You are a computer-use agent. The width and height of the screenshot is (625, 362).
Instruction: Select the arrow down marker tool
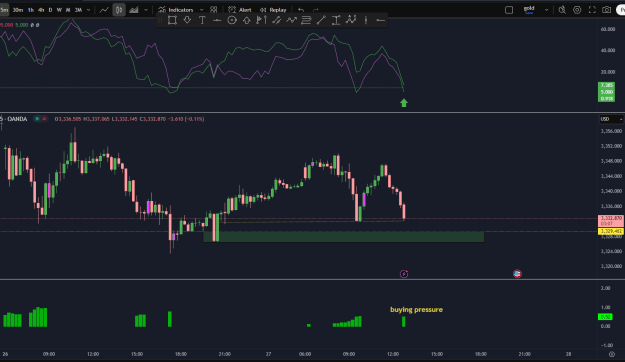187,20
